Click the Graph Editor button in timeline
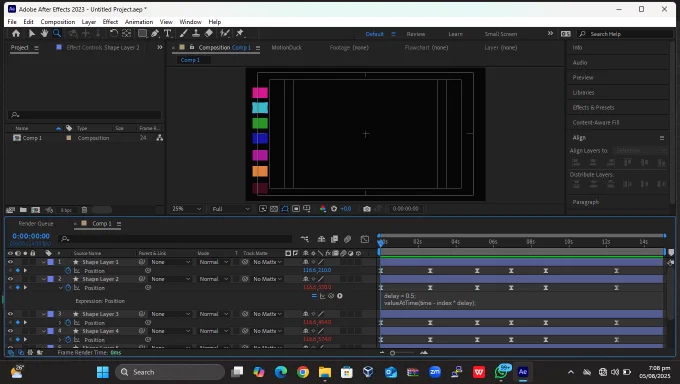This screenshot has width=680, height=384. click(365, 239)
